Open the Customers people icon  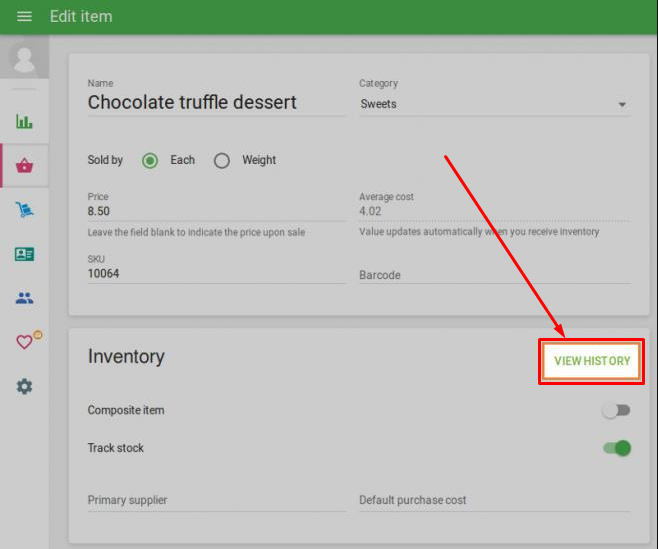(24, 298)
